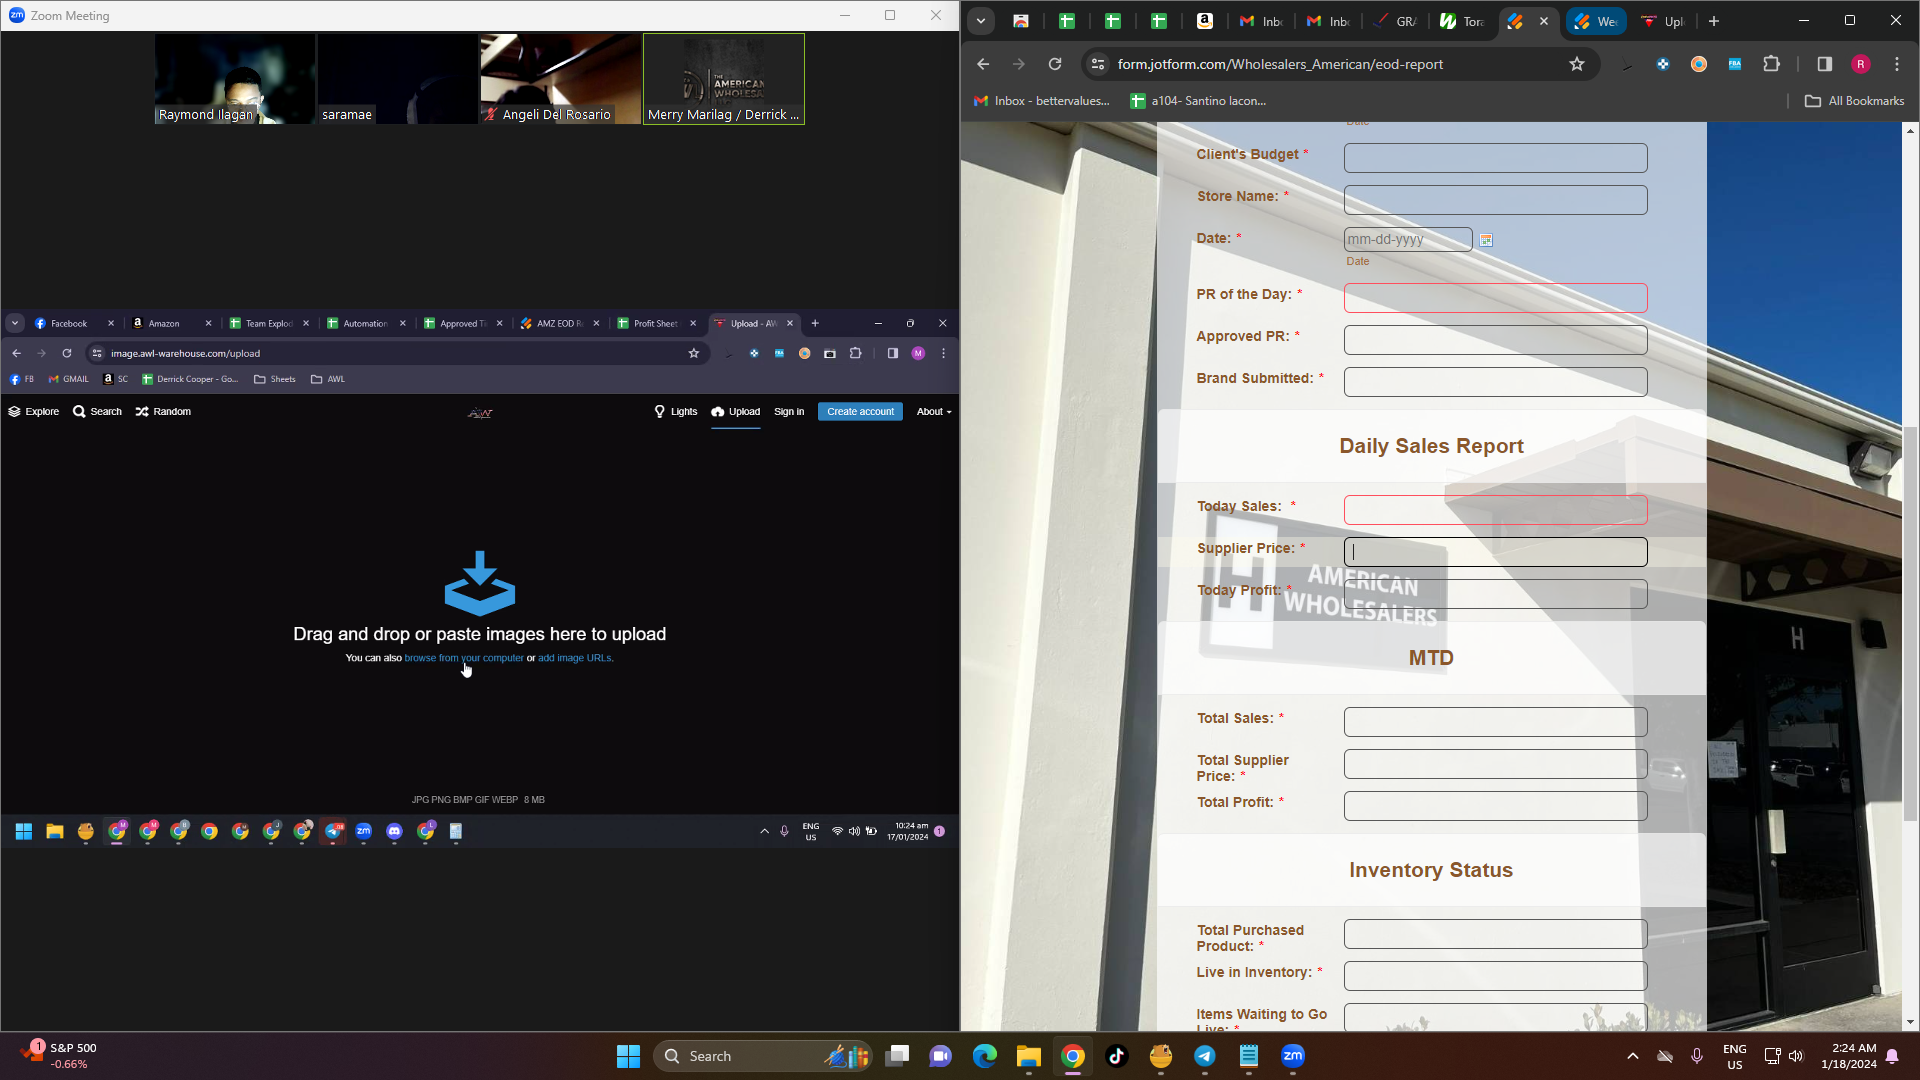Image resolution: width=1920 pixels, height=1080 pixels.
Task: Switch to Chrome on the taskbar
Action: 1073,1056
